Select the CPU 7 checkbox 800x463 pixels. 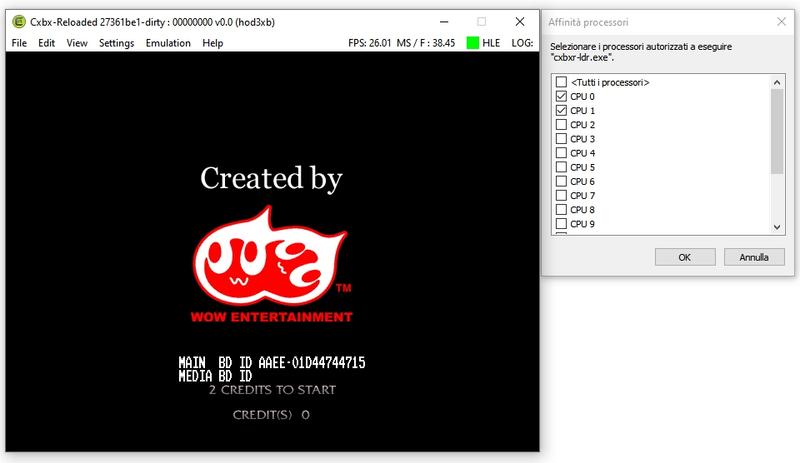[561, 195]
